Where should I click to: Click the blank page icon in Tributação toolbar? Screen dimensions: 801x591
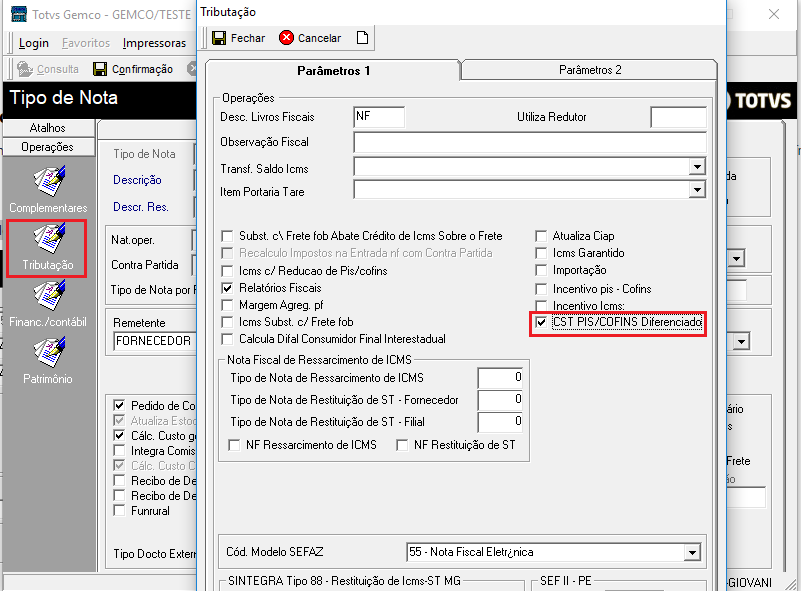[x=362, y=38]
